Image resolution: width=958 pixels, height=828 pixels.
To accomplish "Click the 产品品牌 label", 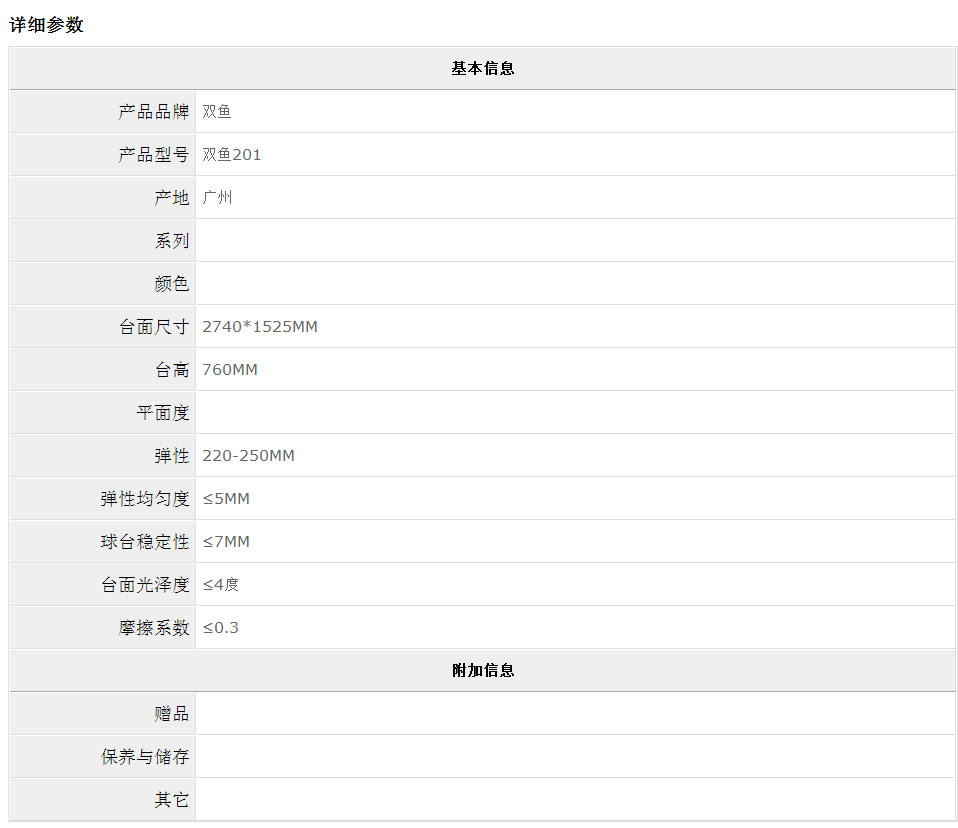I will click(x=154, y=111).
